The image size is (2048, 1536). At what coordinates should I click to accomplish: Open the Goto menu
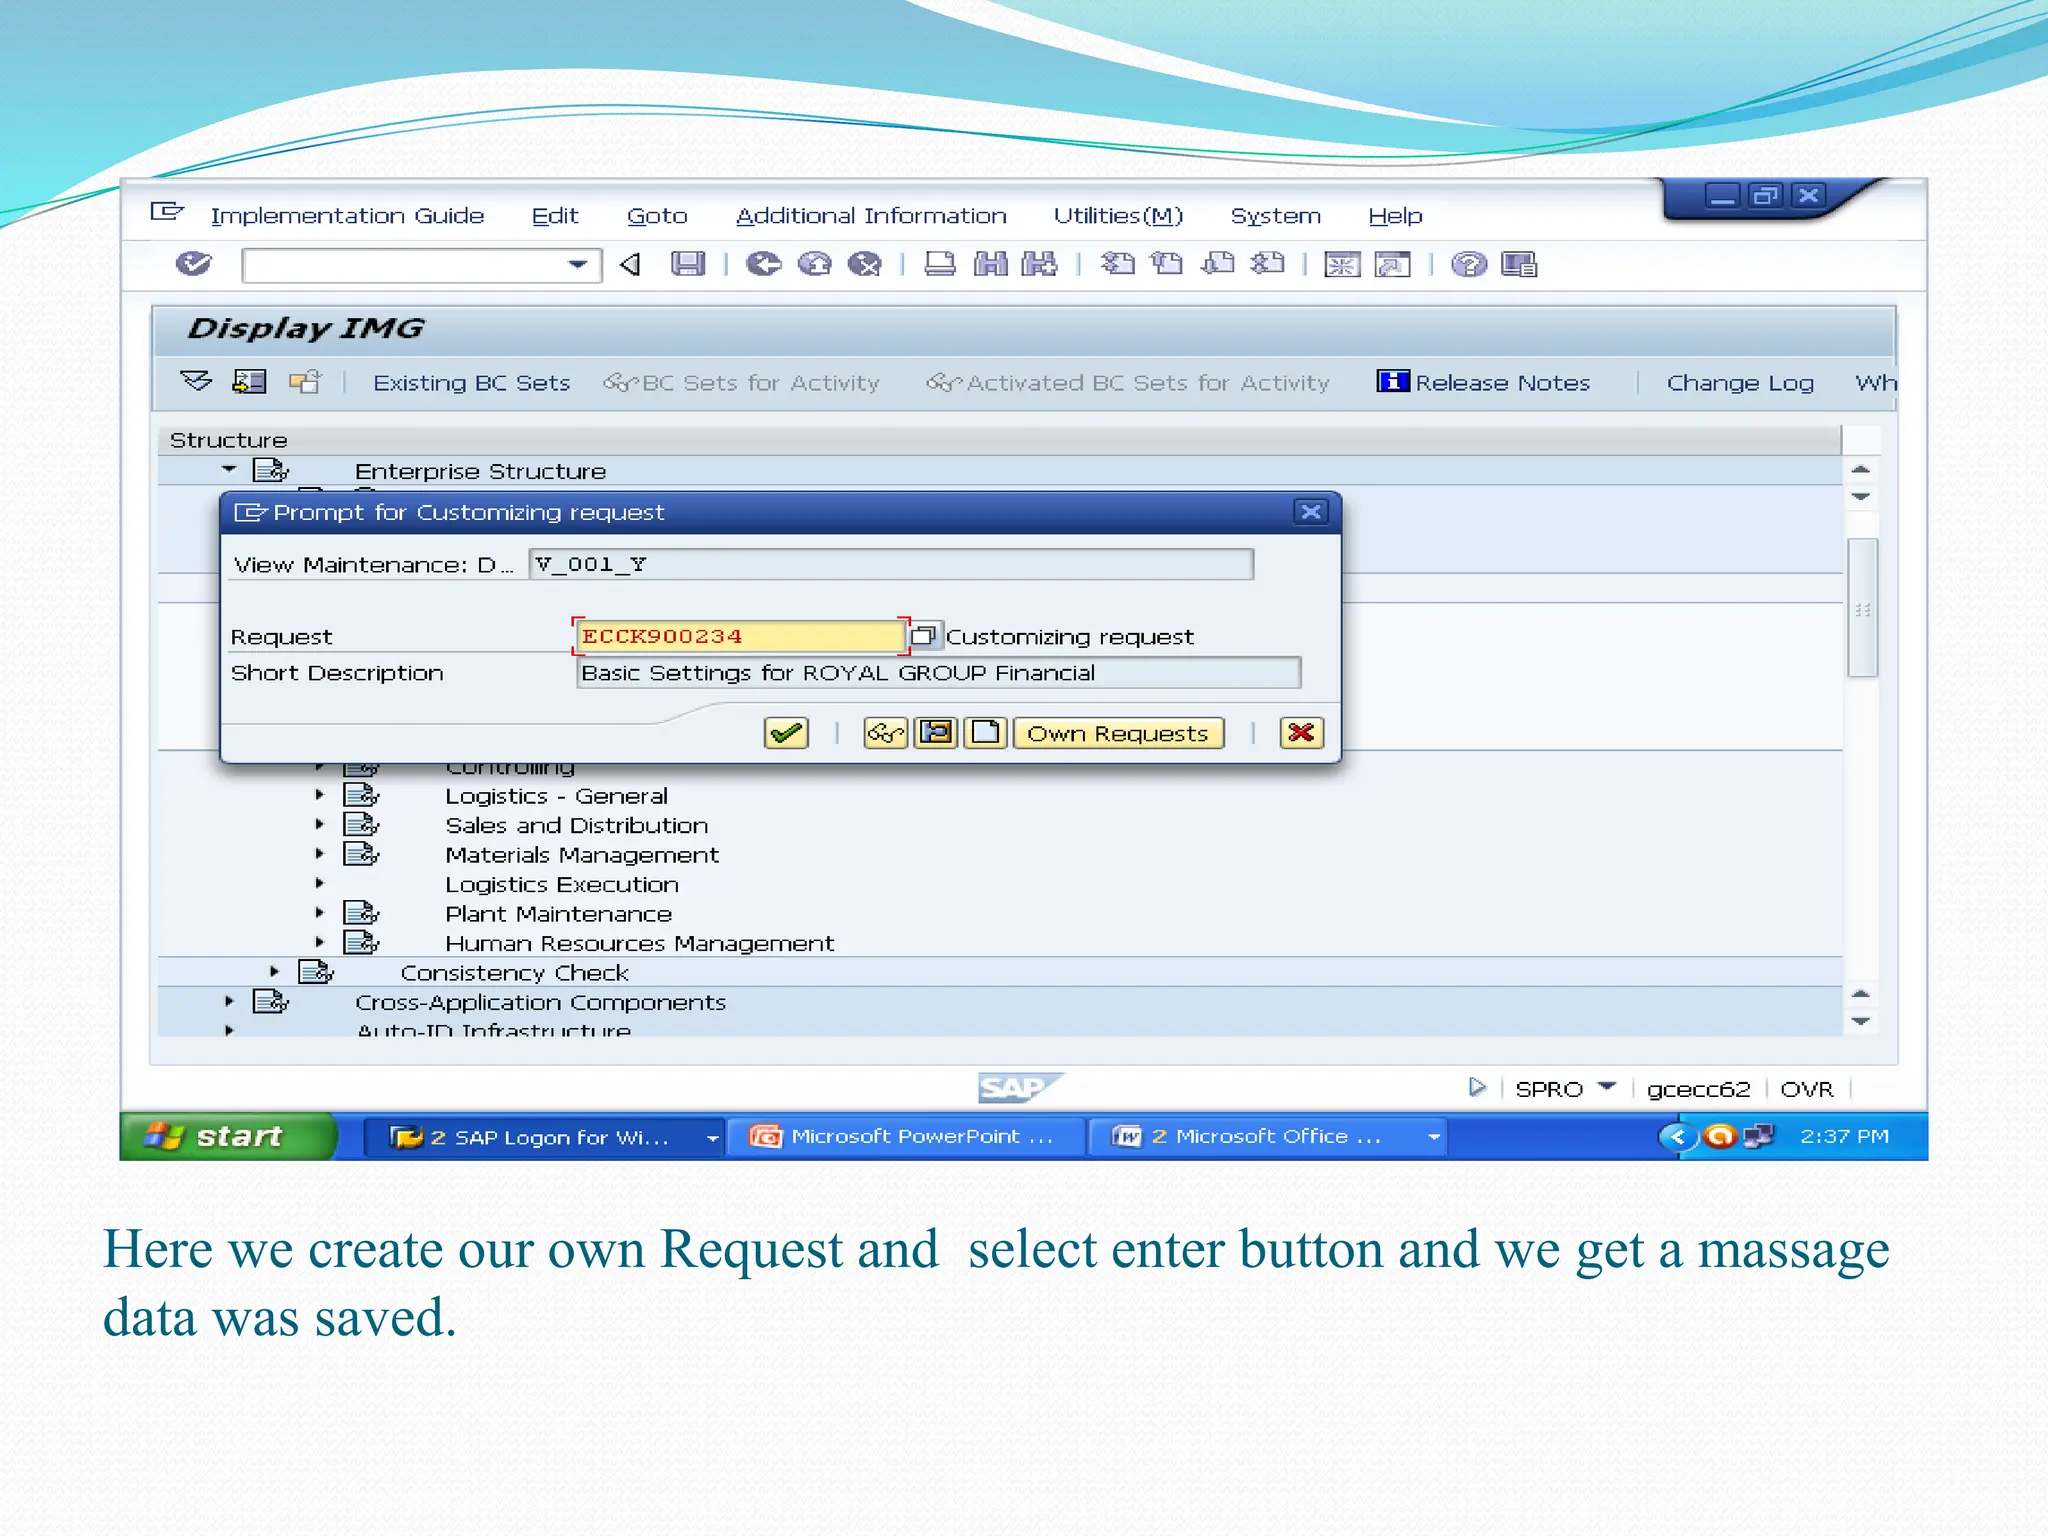(657, 216)
